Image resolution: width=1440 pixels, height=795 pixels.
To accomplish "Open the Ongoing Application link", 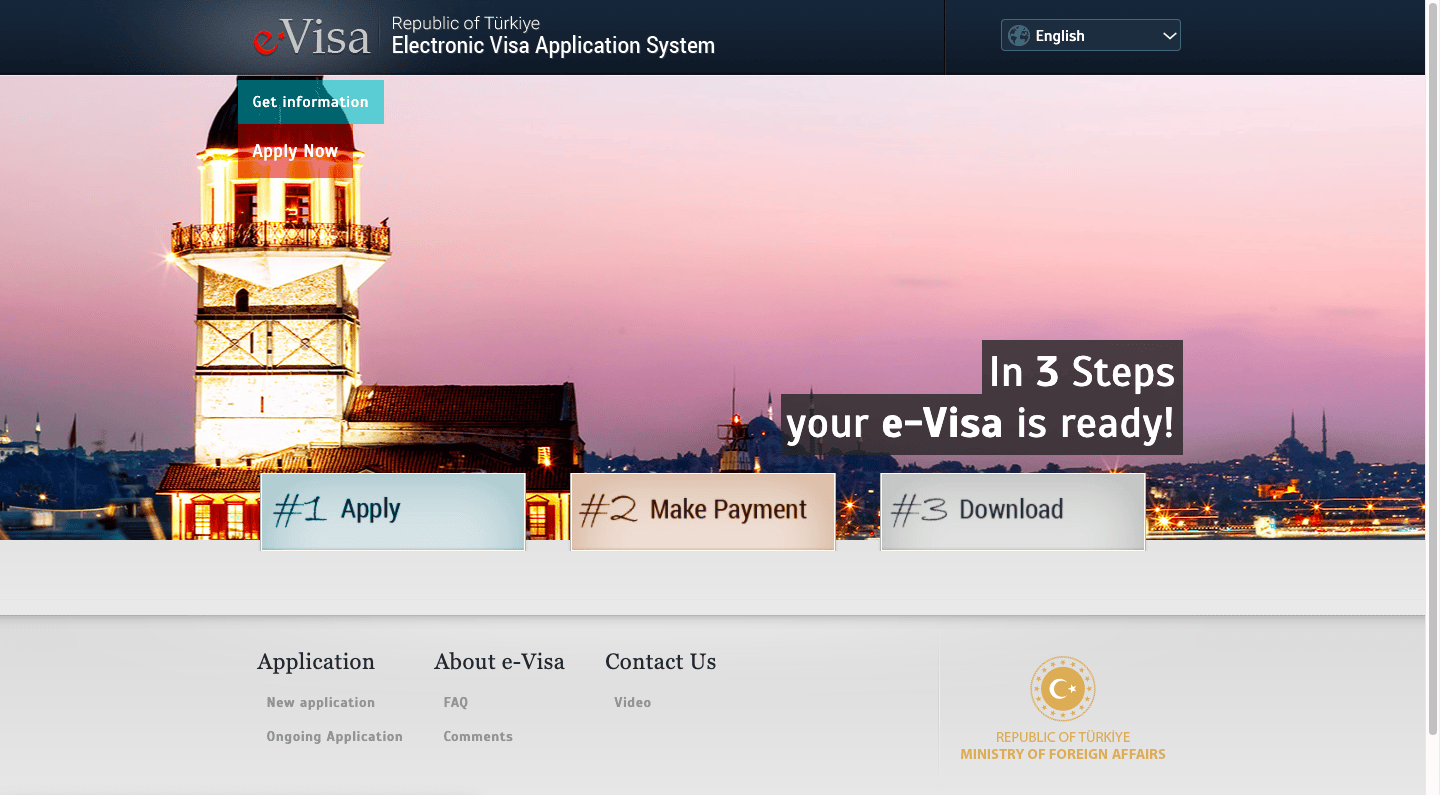I will pyautogui.click(x=335, y=737).
